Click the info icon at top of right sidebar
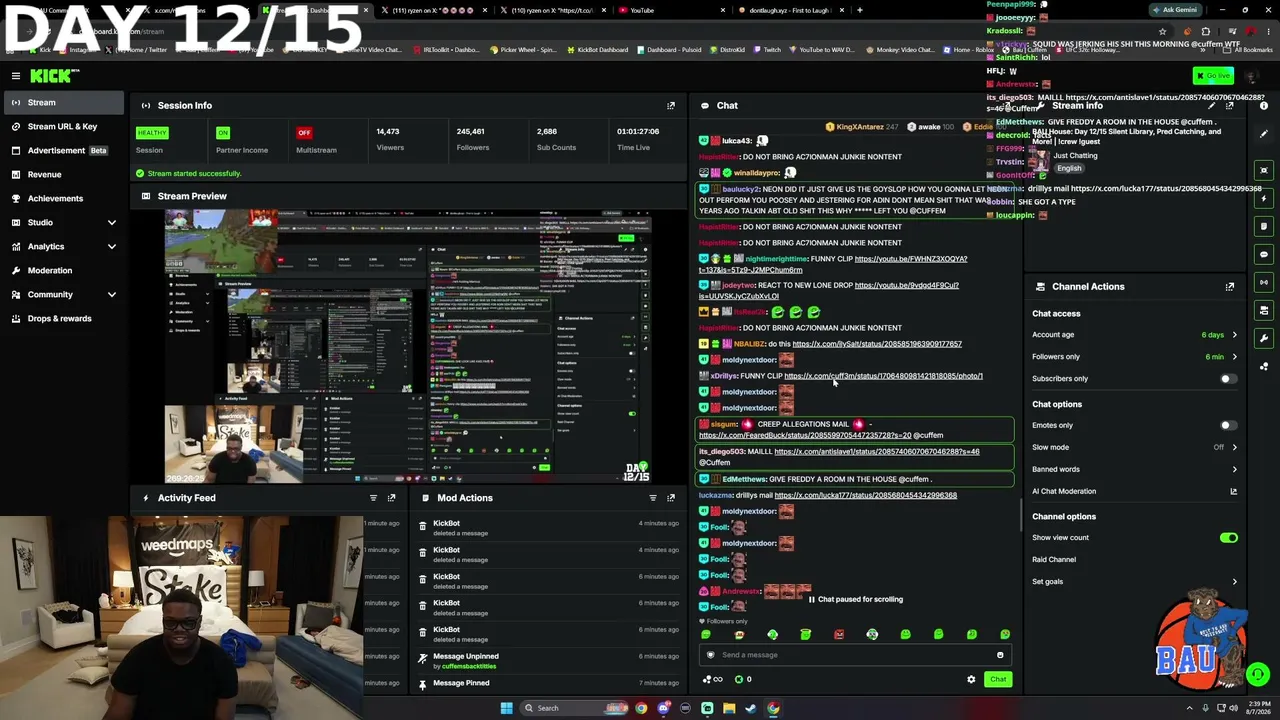Screen dimensions: 1280x720 [x=1264, y=105]
